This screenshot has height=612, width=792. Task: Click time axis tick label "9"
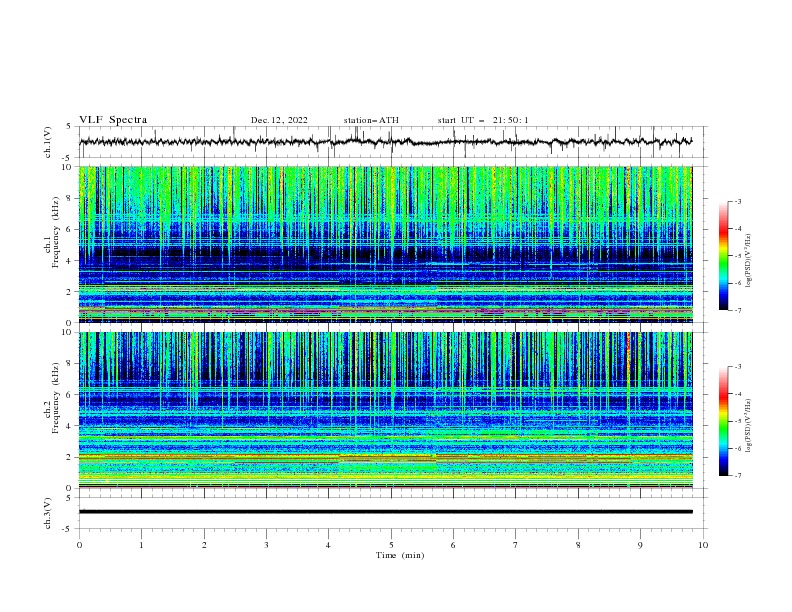pyautogui.click(x=640, y=545)
